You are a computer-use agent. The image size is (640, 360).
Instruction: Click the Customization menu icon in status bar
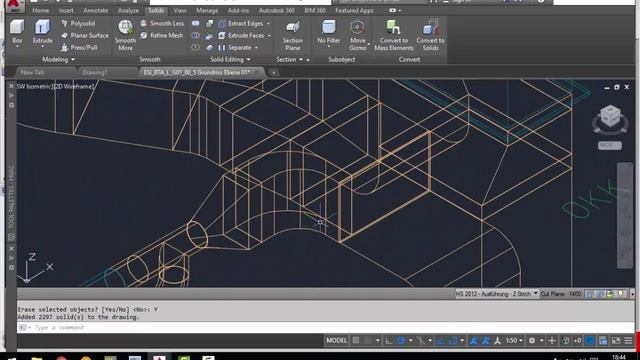(x=628, y=340)
